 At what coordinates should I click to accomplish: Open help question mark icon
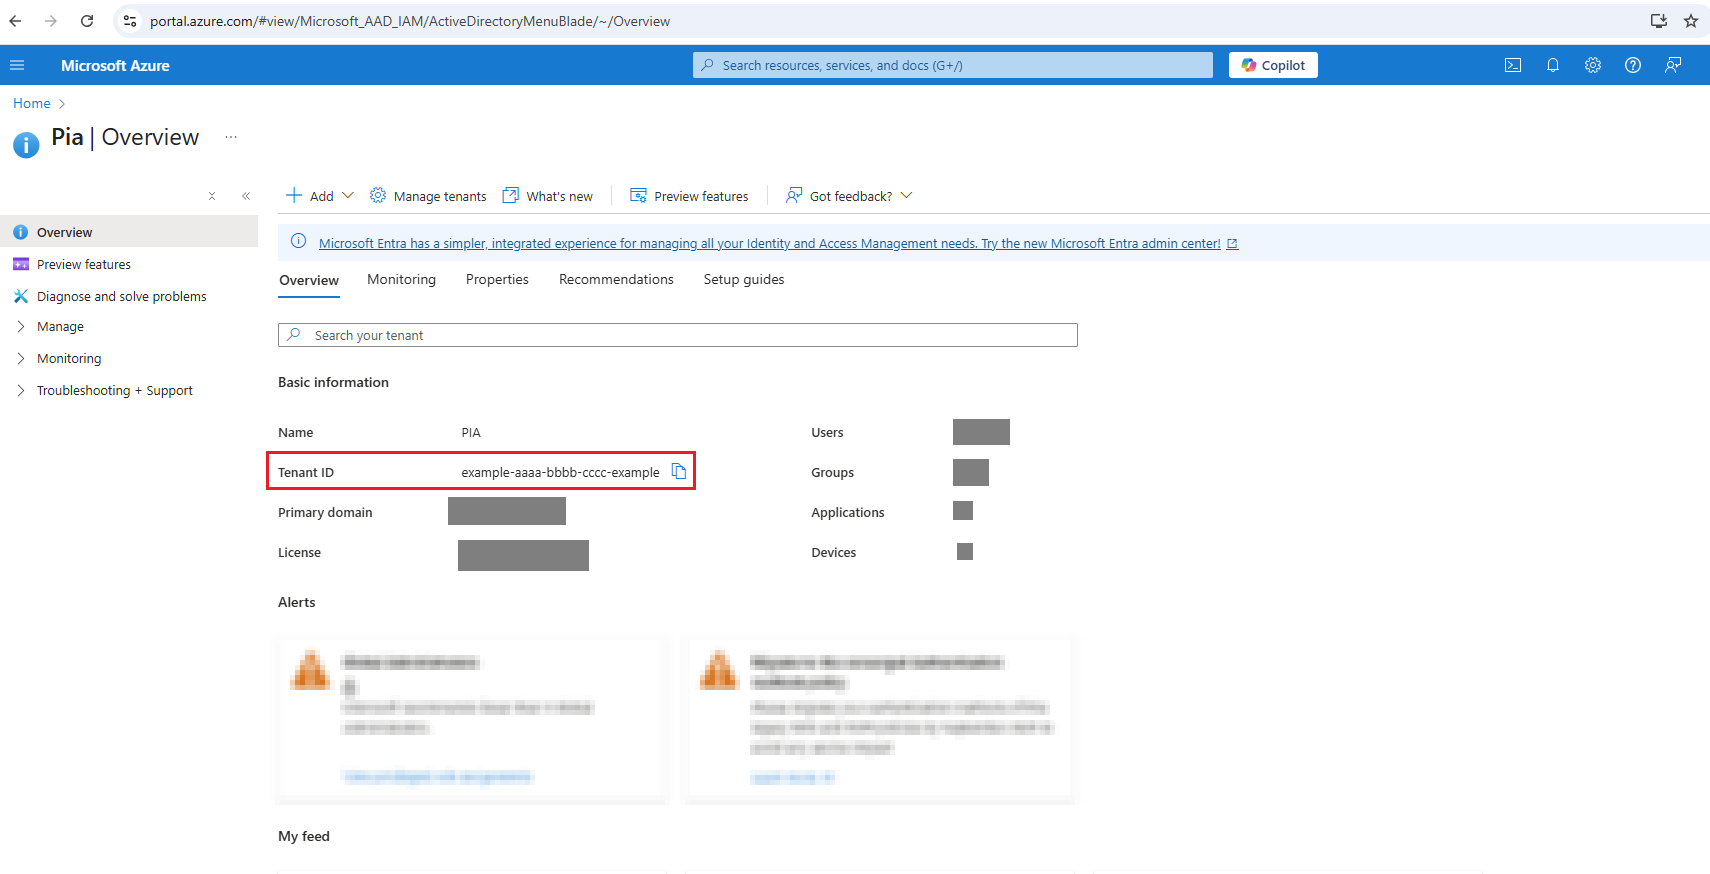pos(1633,65)
